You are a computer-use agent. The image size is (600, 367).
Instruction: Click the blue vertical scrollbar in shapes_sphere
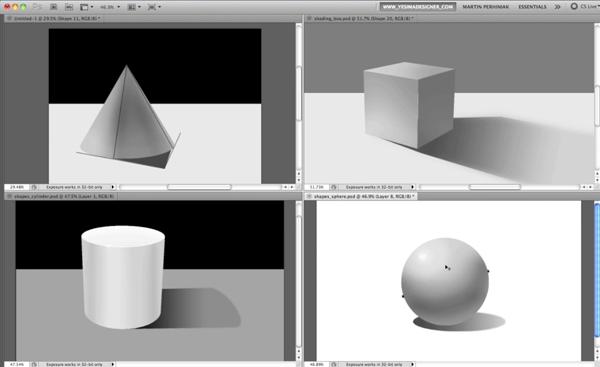click(x=597, y=271)
